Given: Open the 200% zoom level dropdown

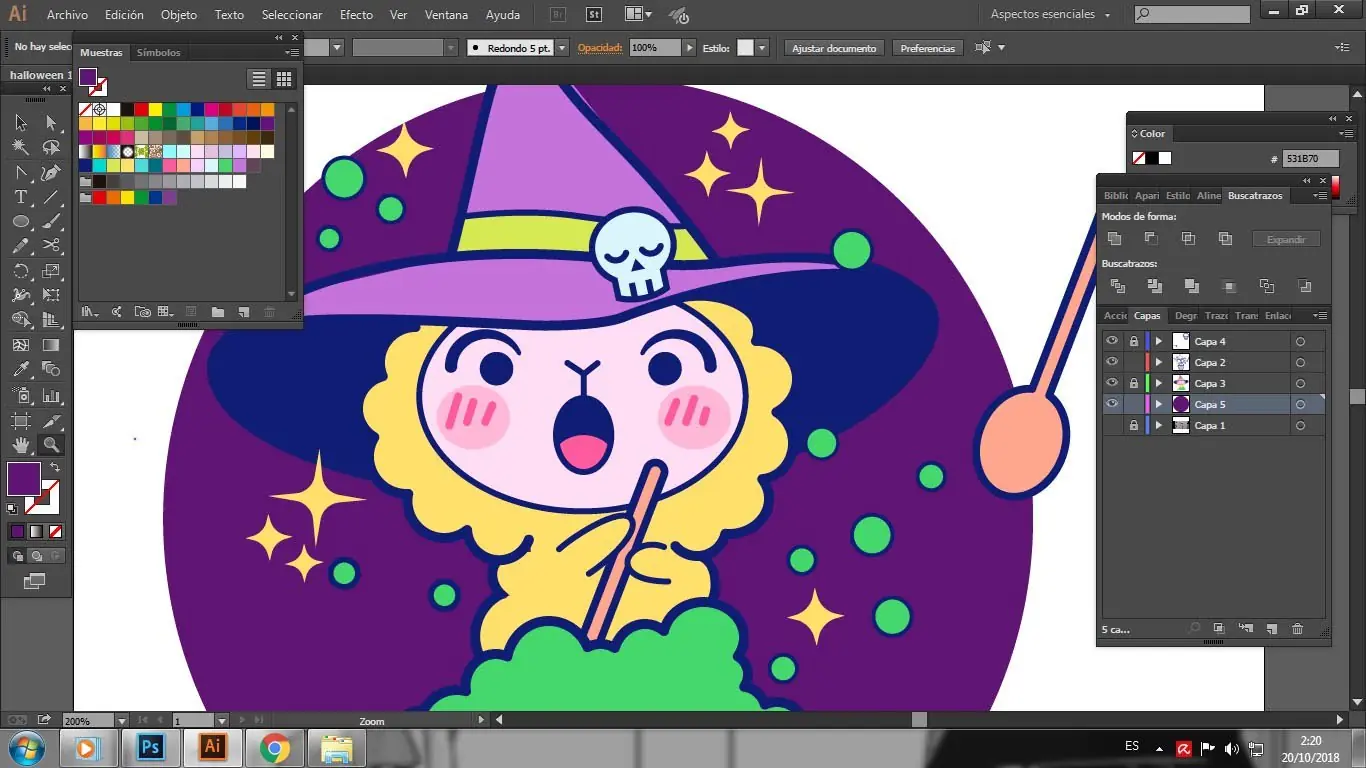Looking at the screenshot, I should tap(122, 720).
